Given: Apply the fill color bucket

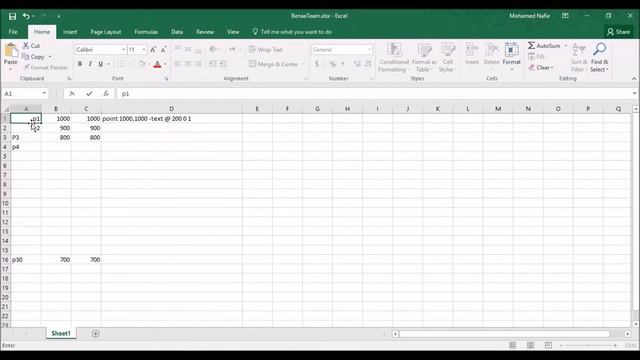Looking at the screenshot, I should pyautogui.click(x=142, y=64).
